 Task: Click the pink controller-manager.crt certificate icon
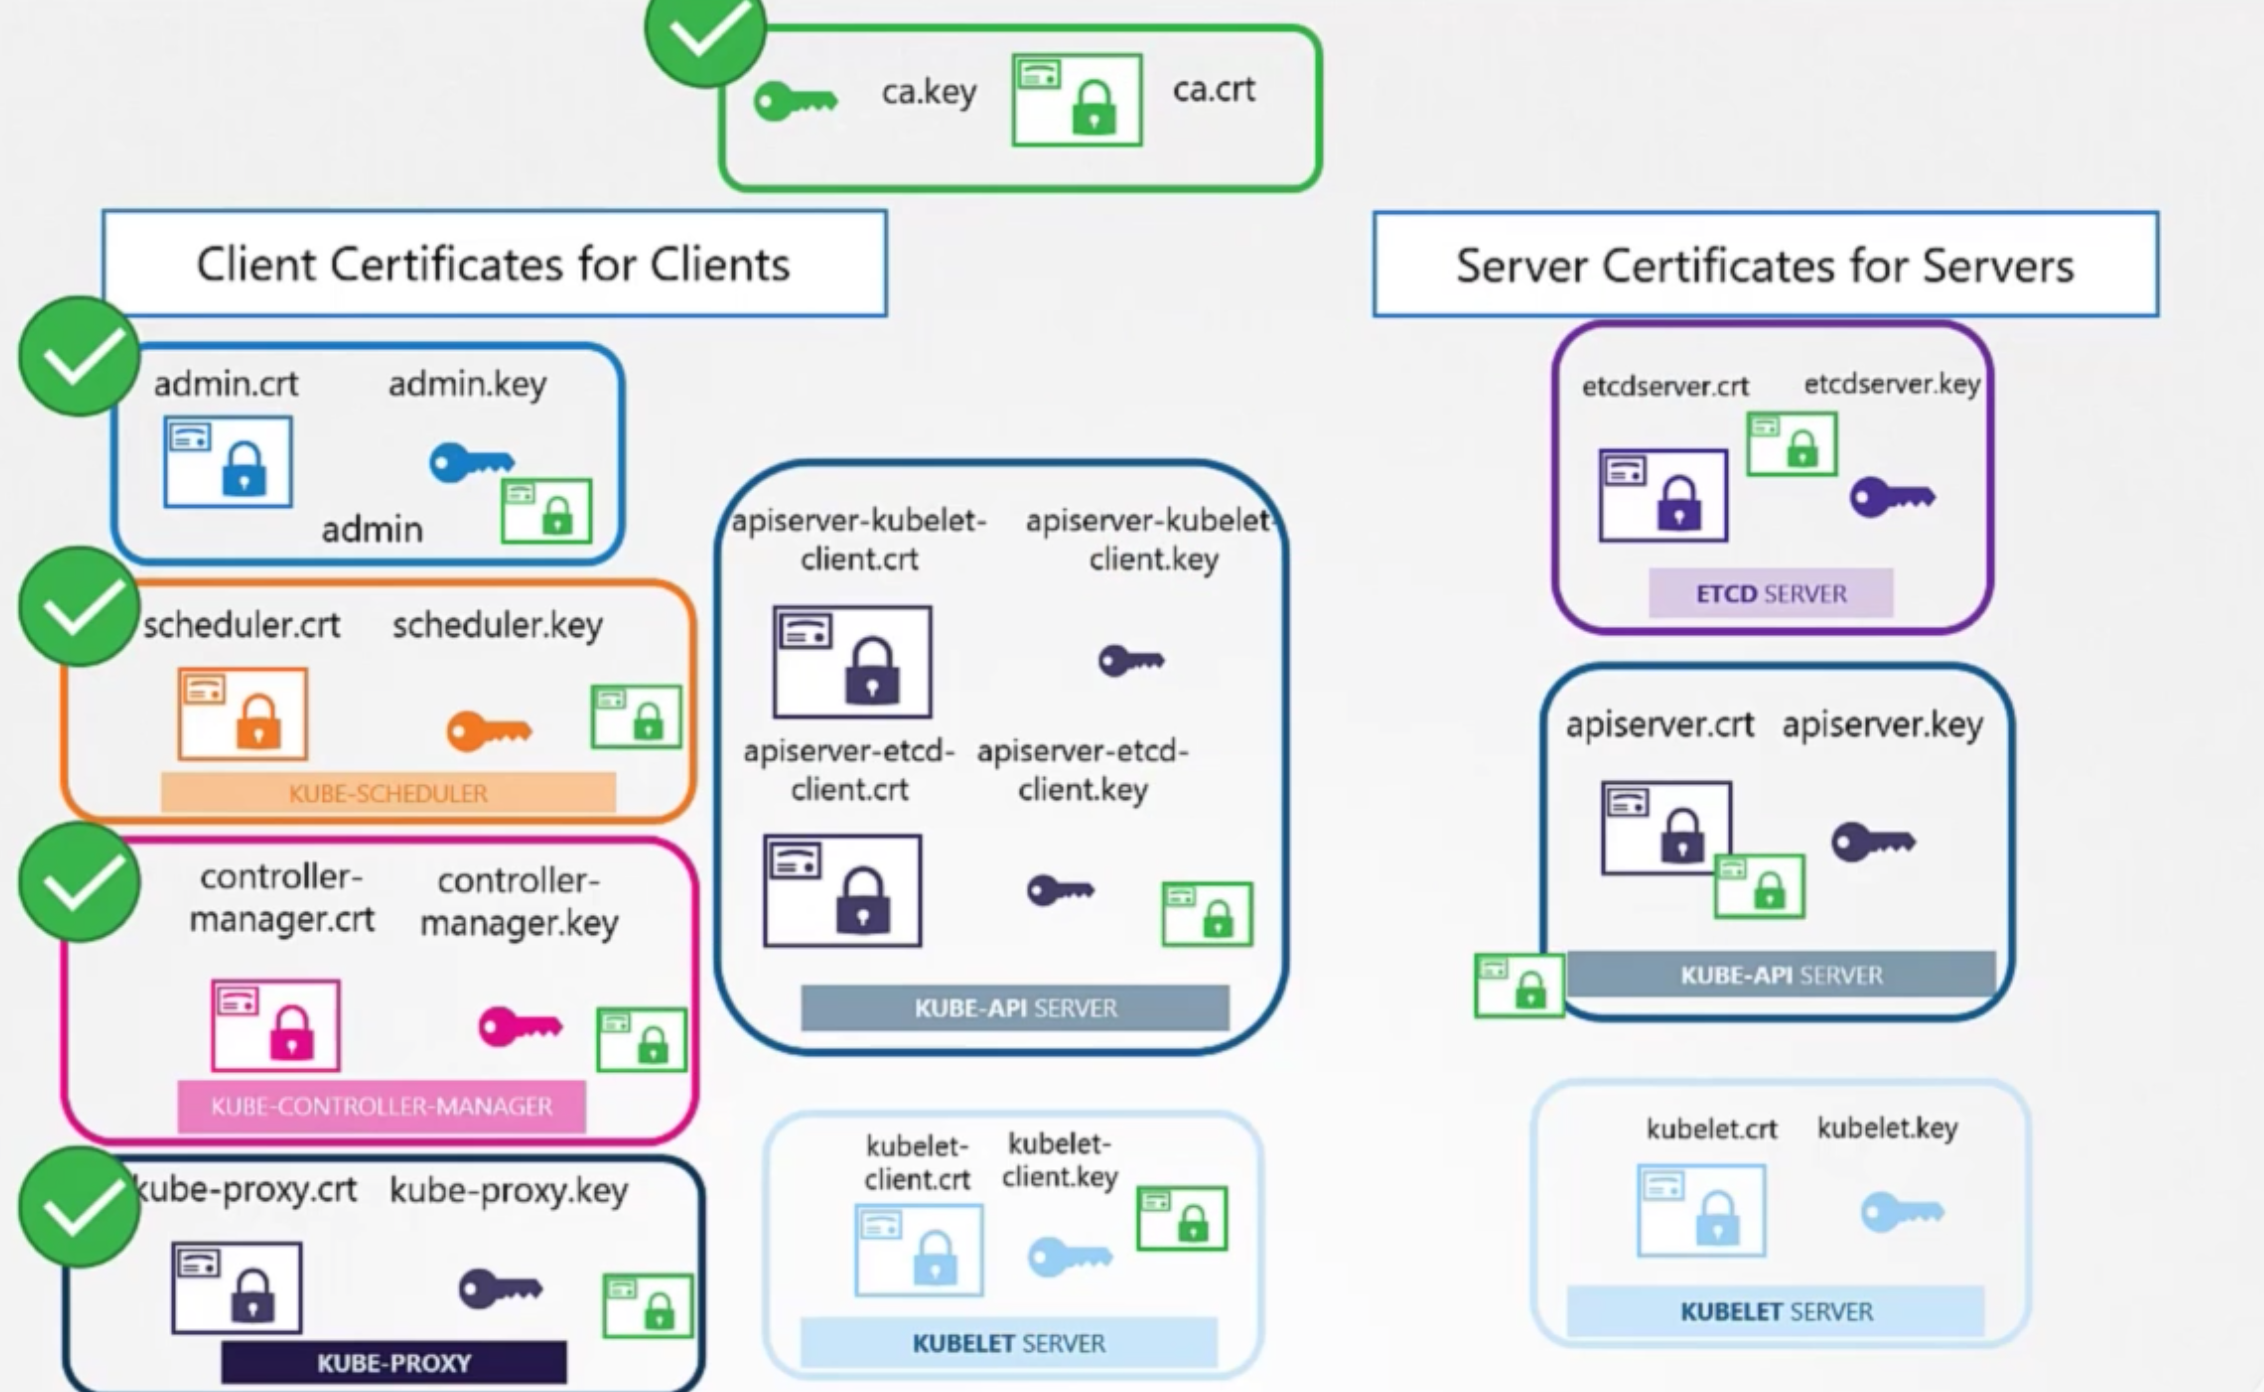click(275, 1025)
